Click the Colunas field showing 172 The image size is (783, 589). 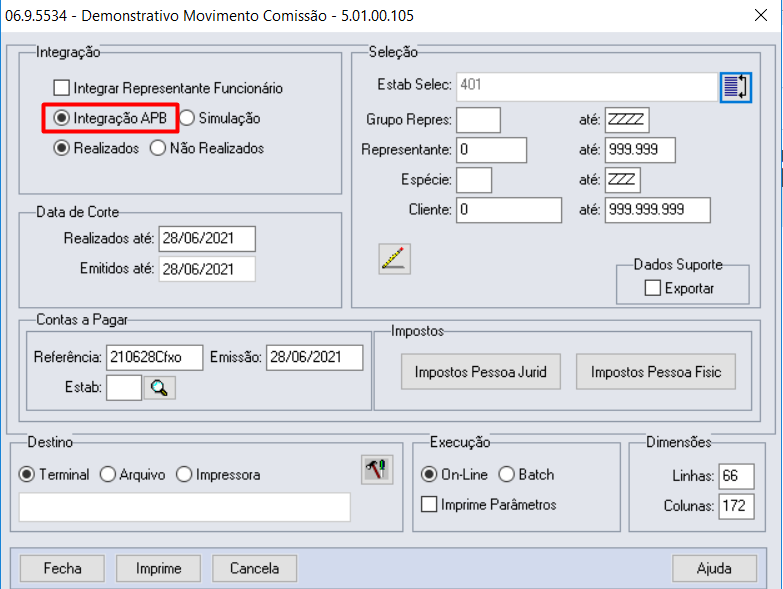[737, 506]
